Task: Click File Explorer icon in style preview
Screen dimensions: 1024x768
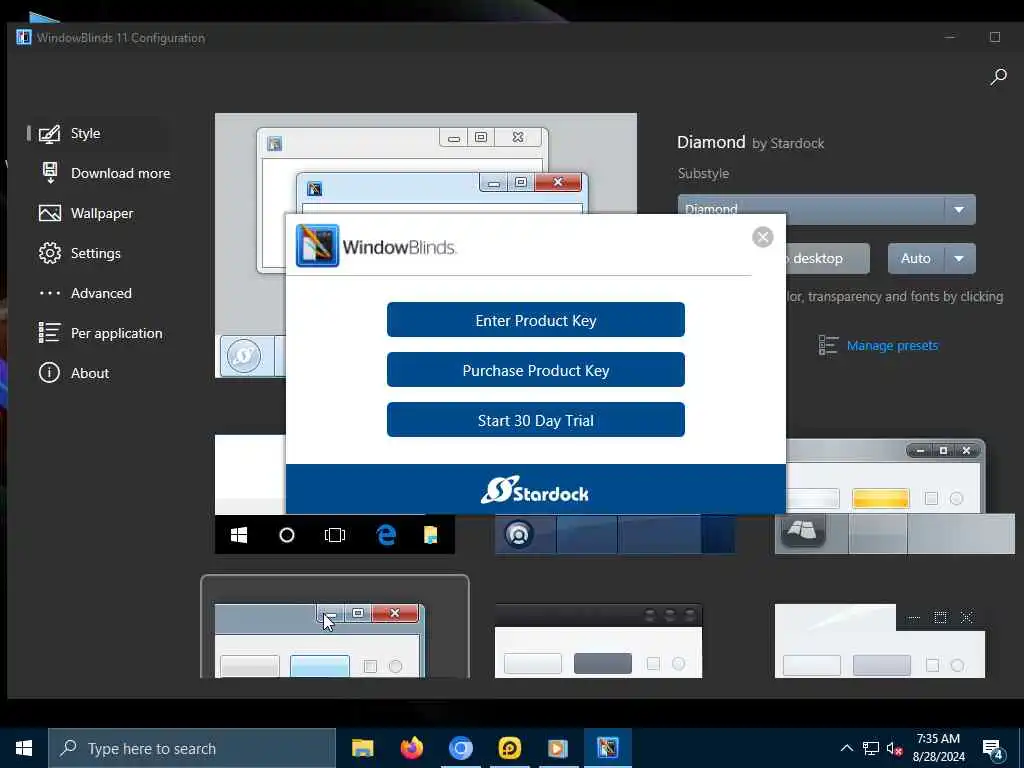Action: [431, 535]
